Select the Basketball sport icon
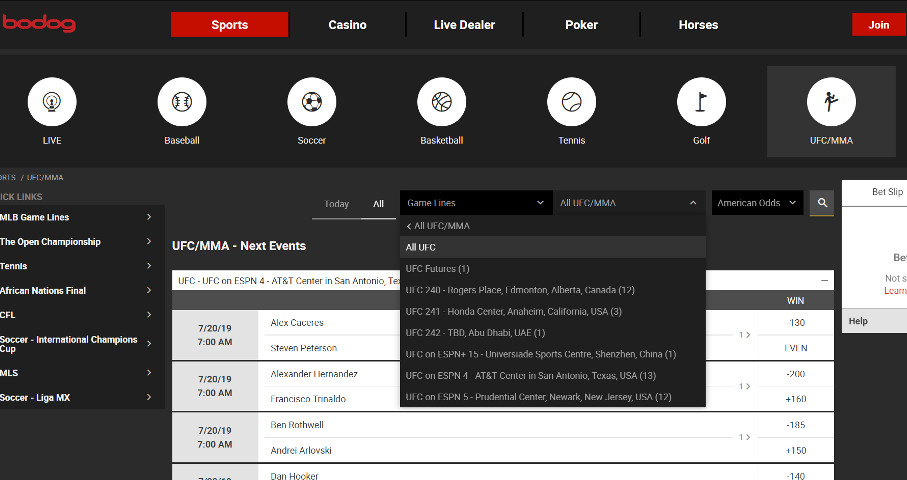 (441, 102)
